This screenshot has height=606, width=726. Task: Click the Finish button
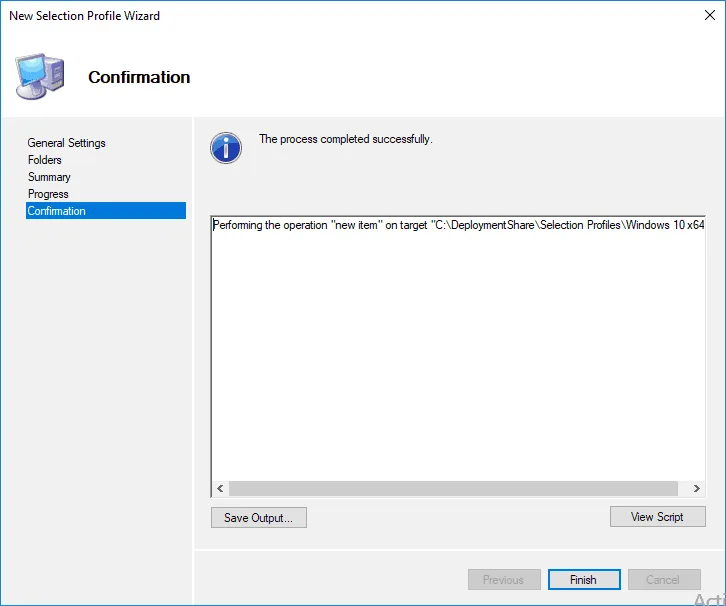584,580
